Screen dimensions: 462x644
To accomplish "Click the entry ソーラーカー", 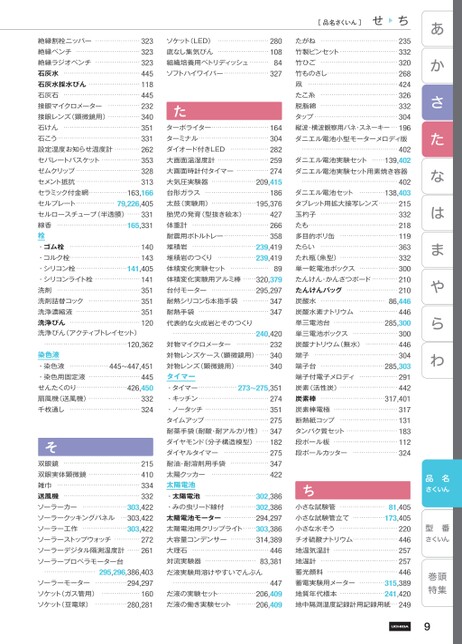I will 57,507.
